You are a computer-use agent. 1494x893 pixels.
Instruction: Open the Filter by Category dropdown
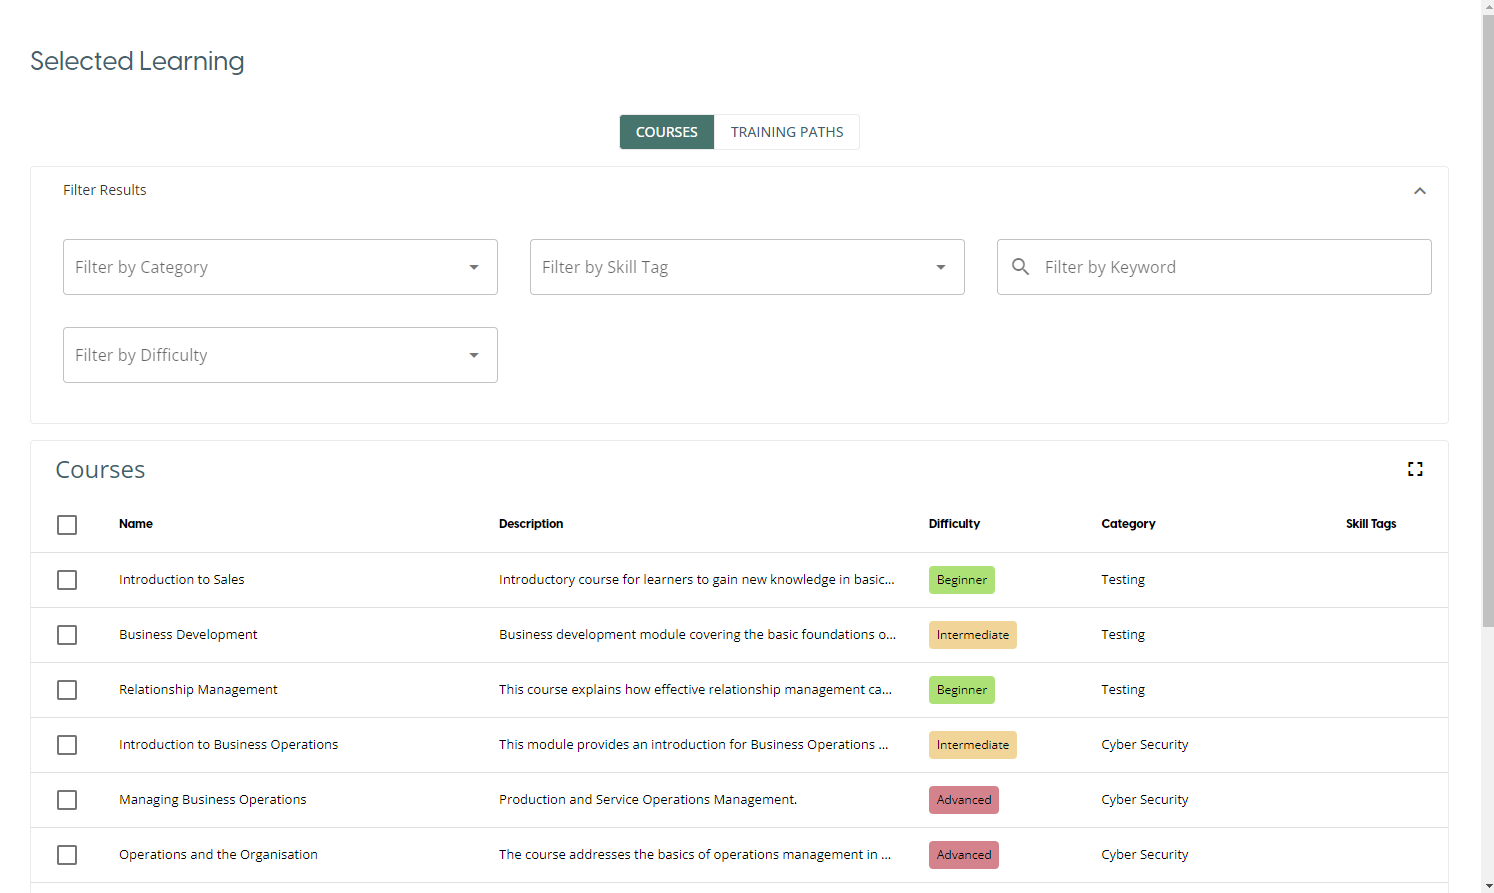pyautogui.click(x=280, y=267)
